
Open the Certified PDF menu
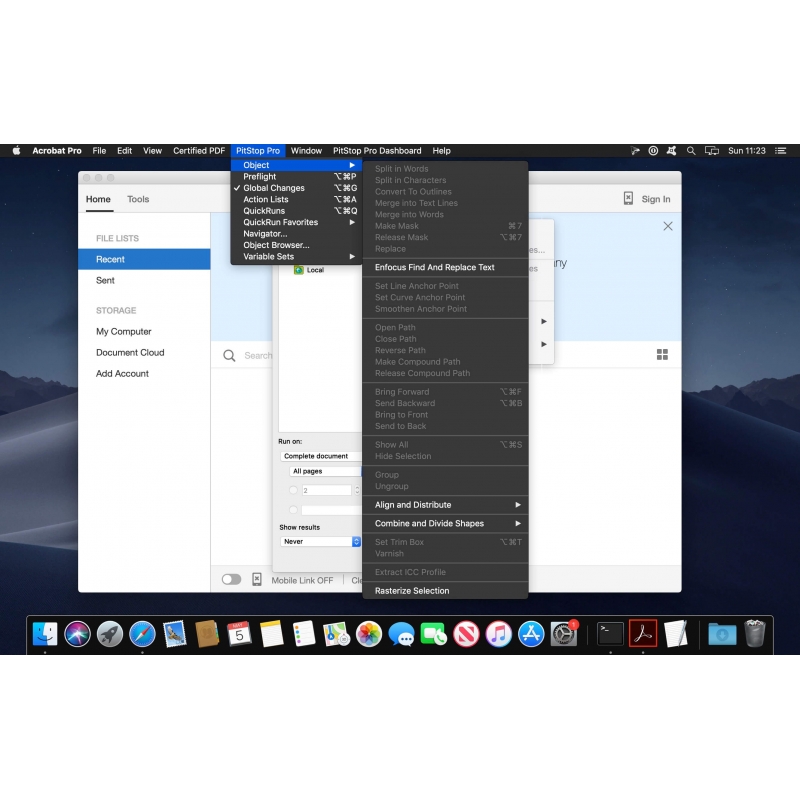pos(199,151)
